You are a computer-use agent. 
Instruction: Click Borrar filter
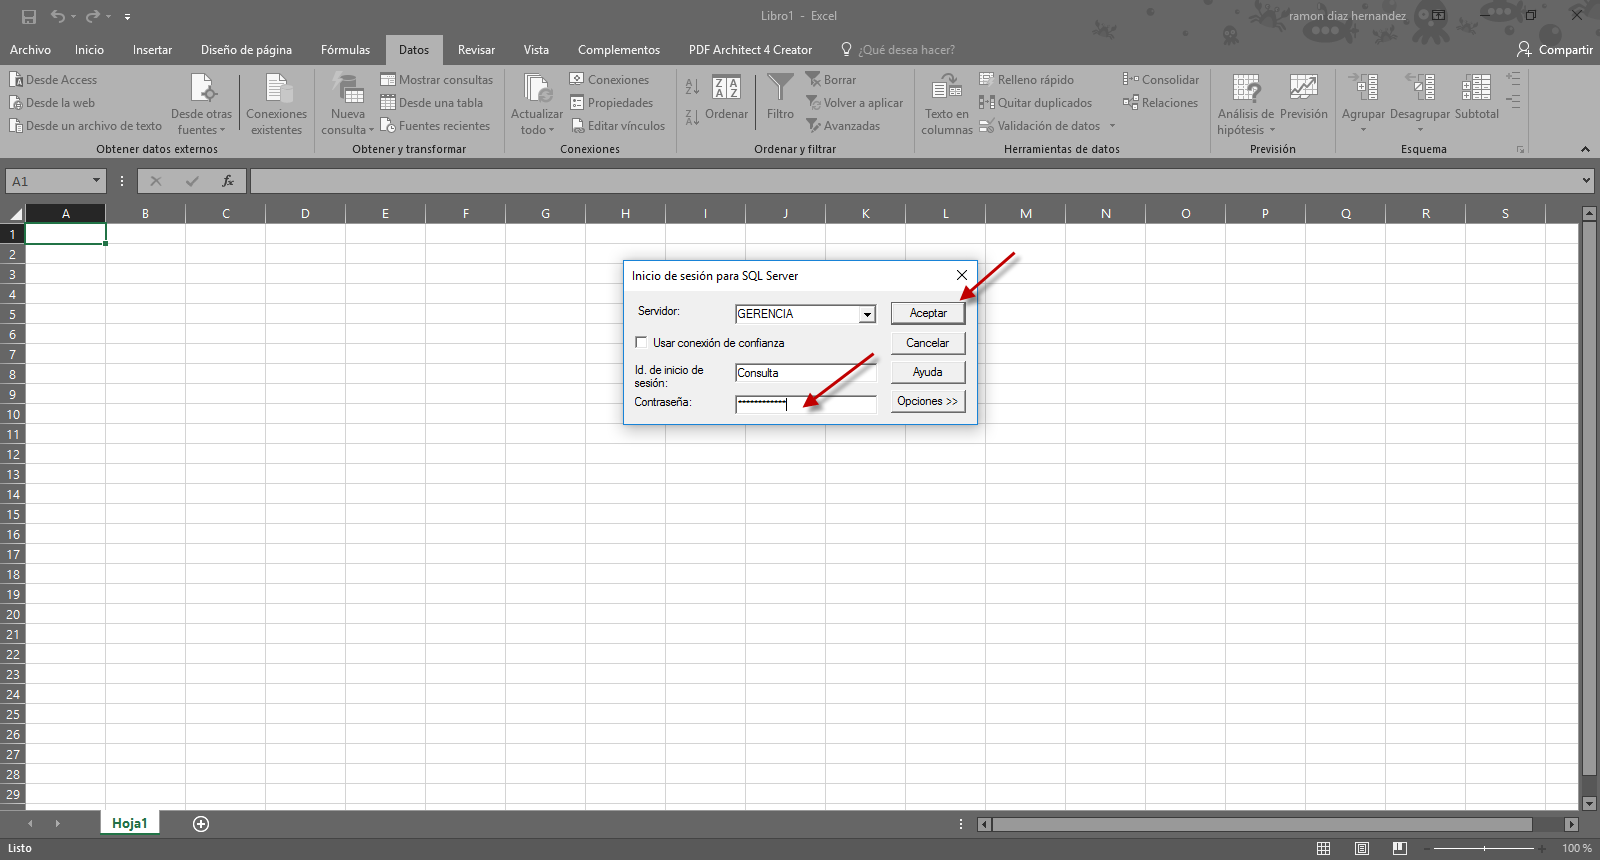[831, 80]
